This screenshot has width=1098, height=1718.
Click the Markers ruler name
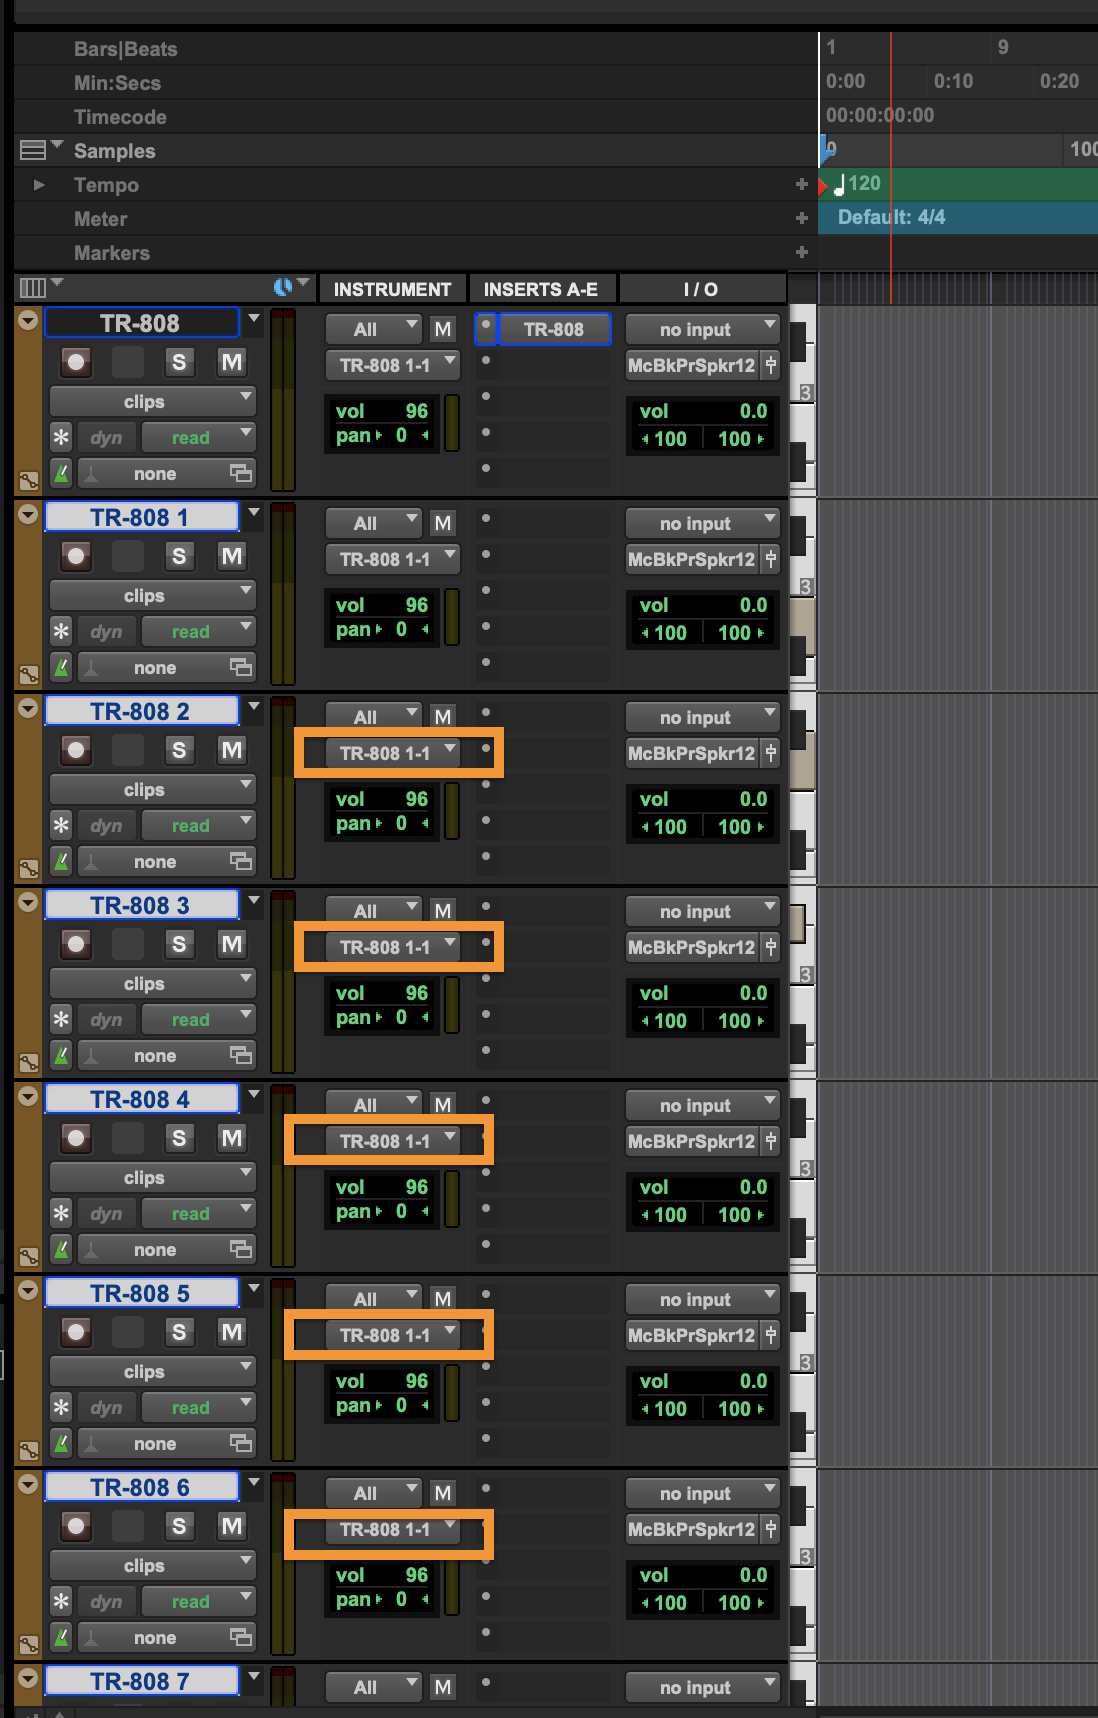(x=112, y=253)
